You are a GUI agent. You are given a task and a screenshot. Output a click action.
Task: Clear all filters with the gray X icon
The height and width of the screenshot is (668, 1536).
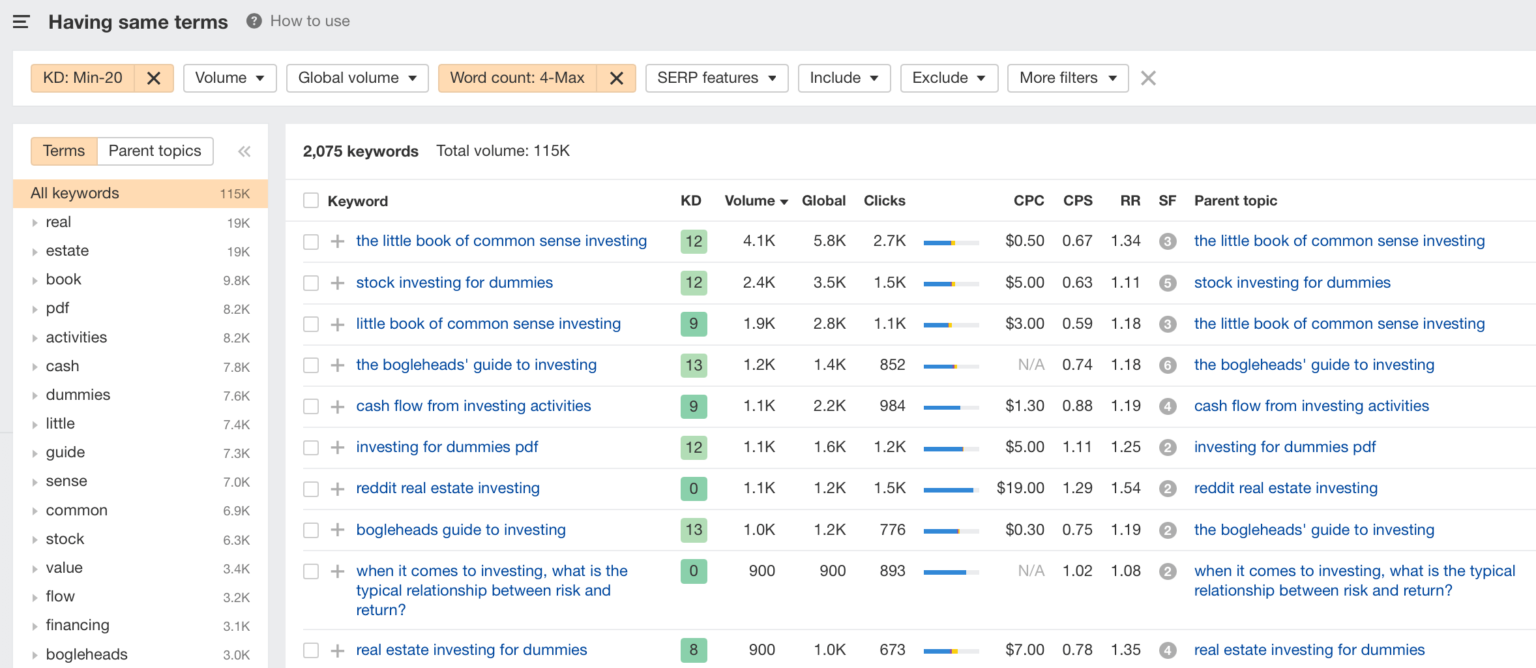point(1148,77)
